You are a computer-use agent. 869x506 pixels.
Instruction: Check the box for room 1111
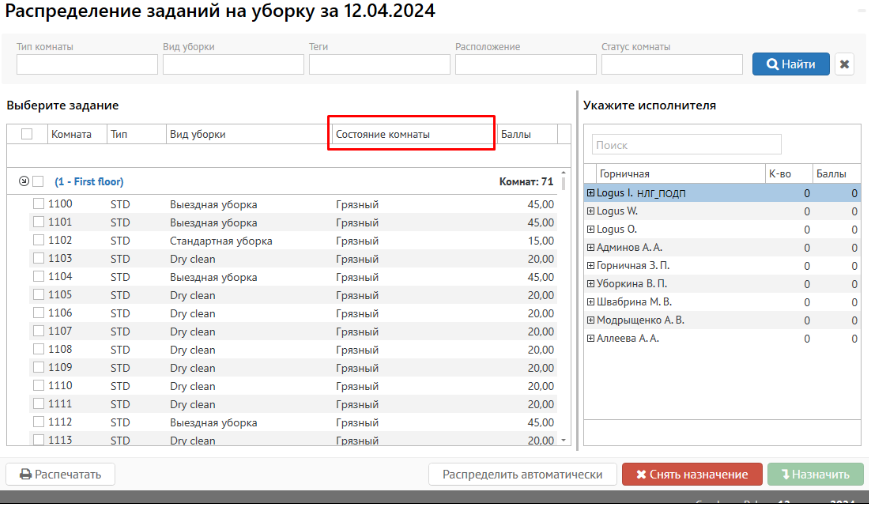(x=38, y=404)
